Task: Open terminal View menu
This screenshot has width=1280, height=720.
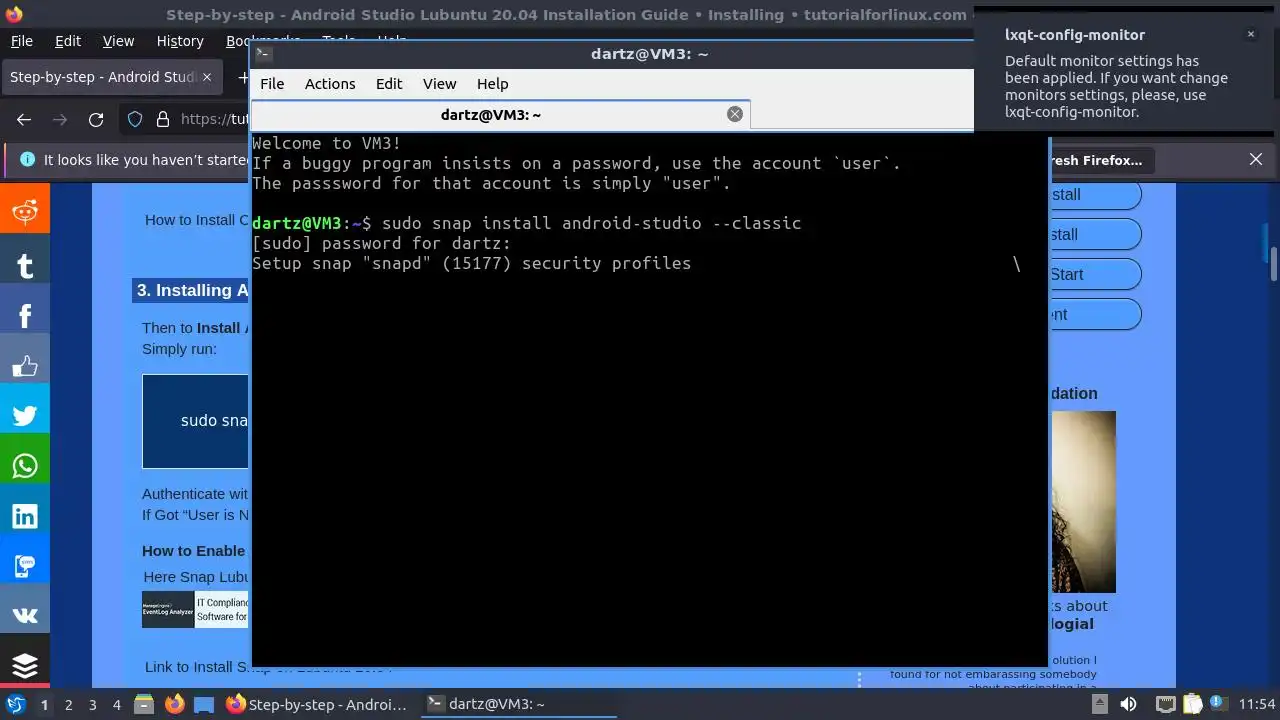Action: [x=439, y=84]
